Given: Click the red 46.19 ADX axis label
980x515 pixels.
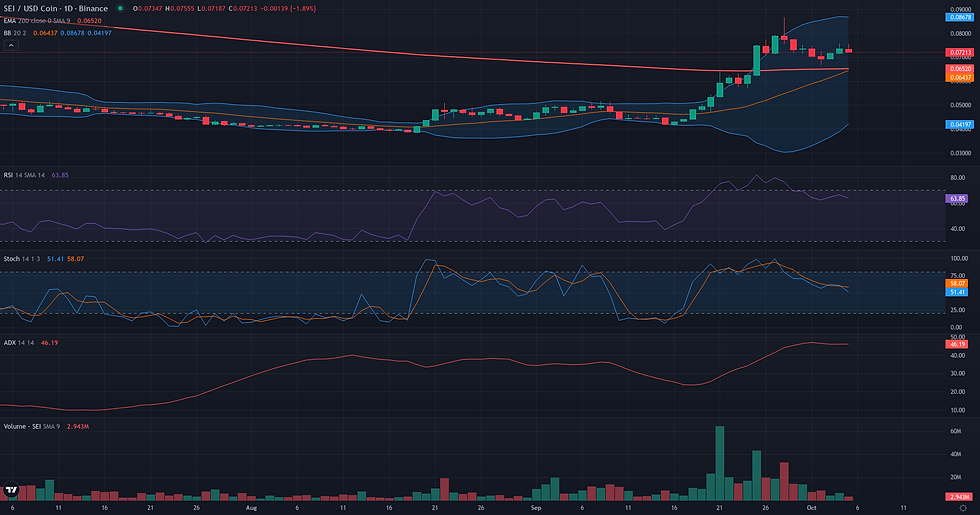Looking at the screenshot, I should coord(957,344).
